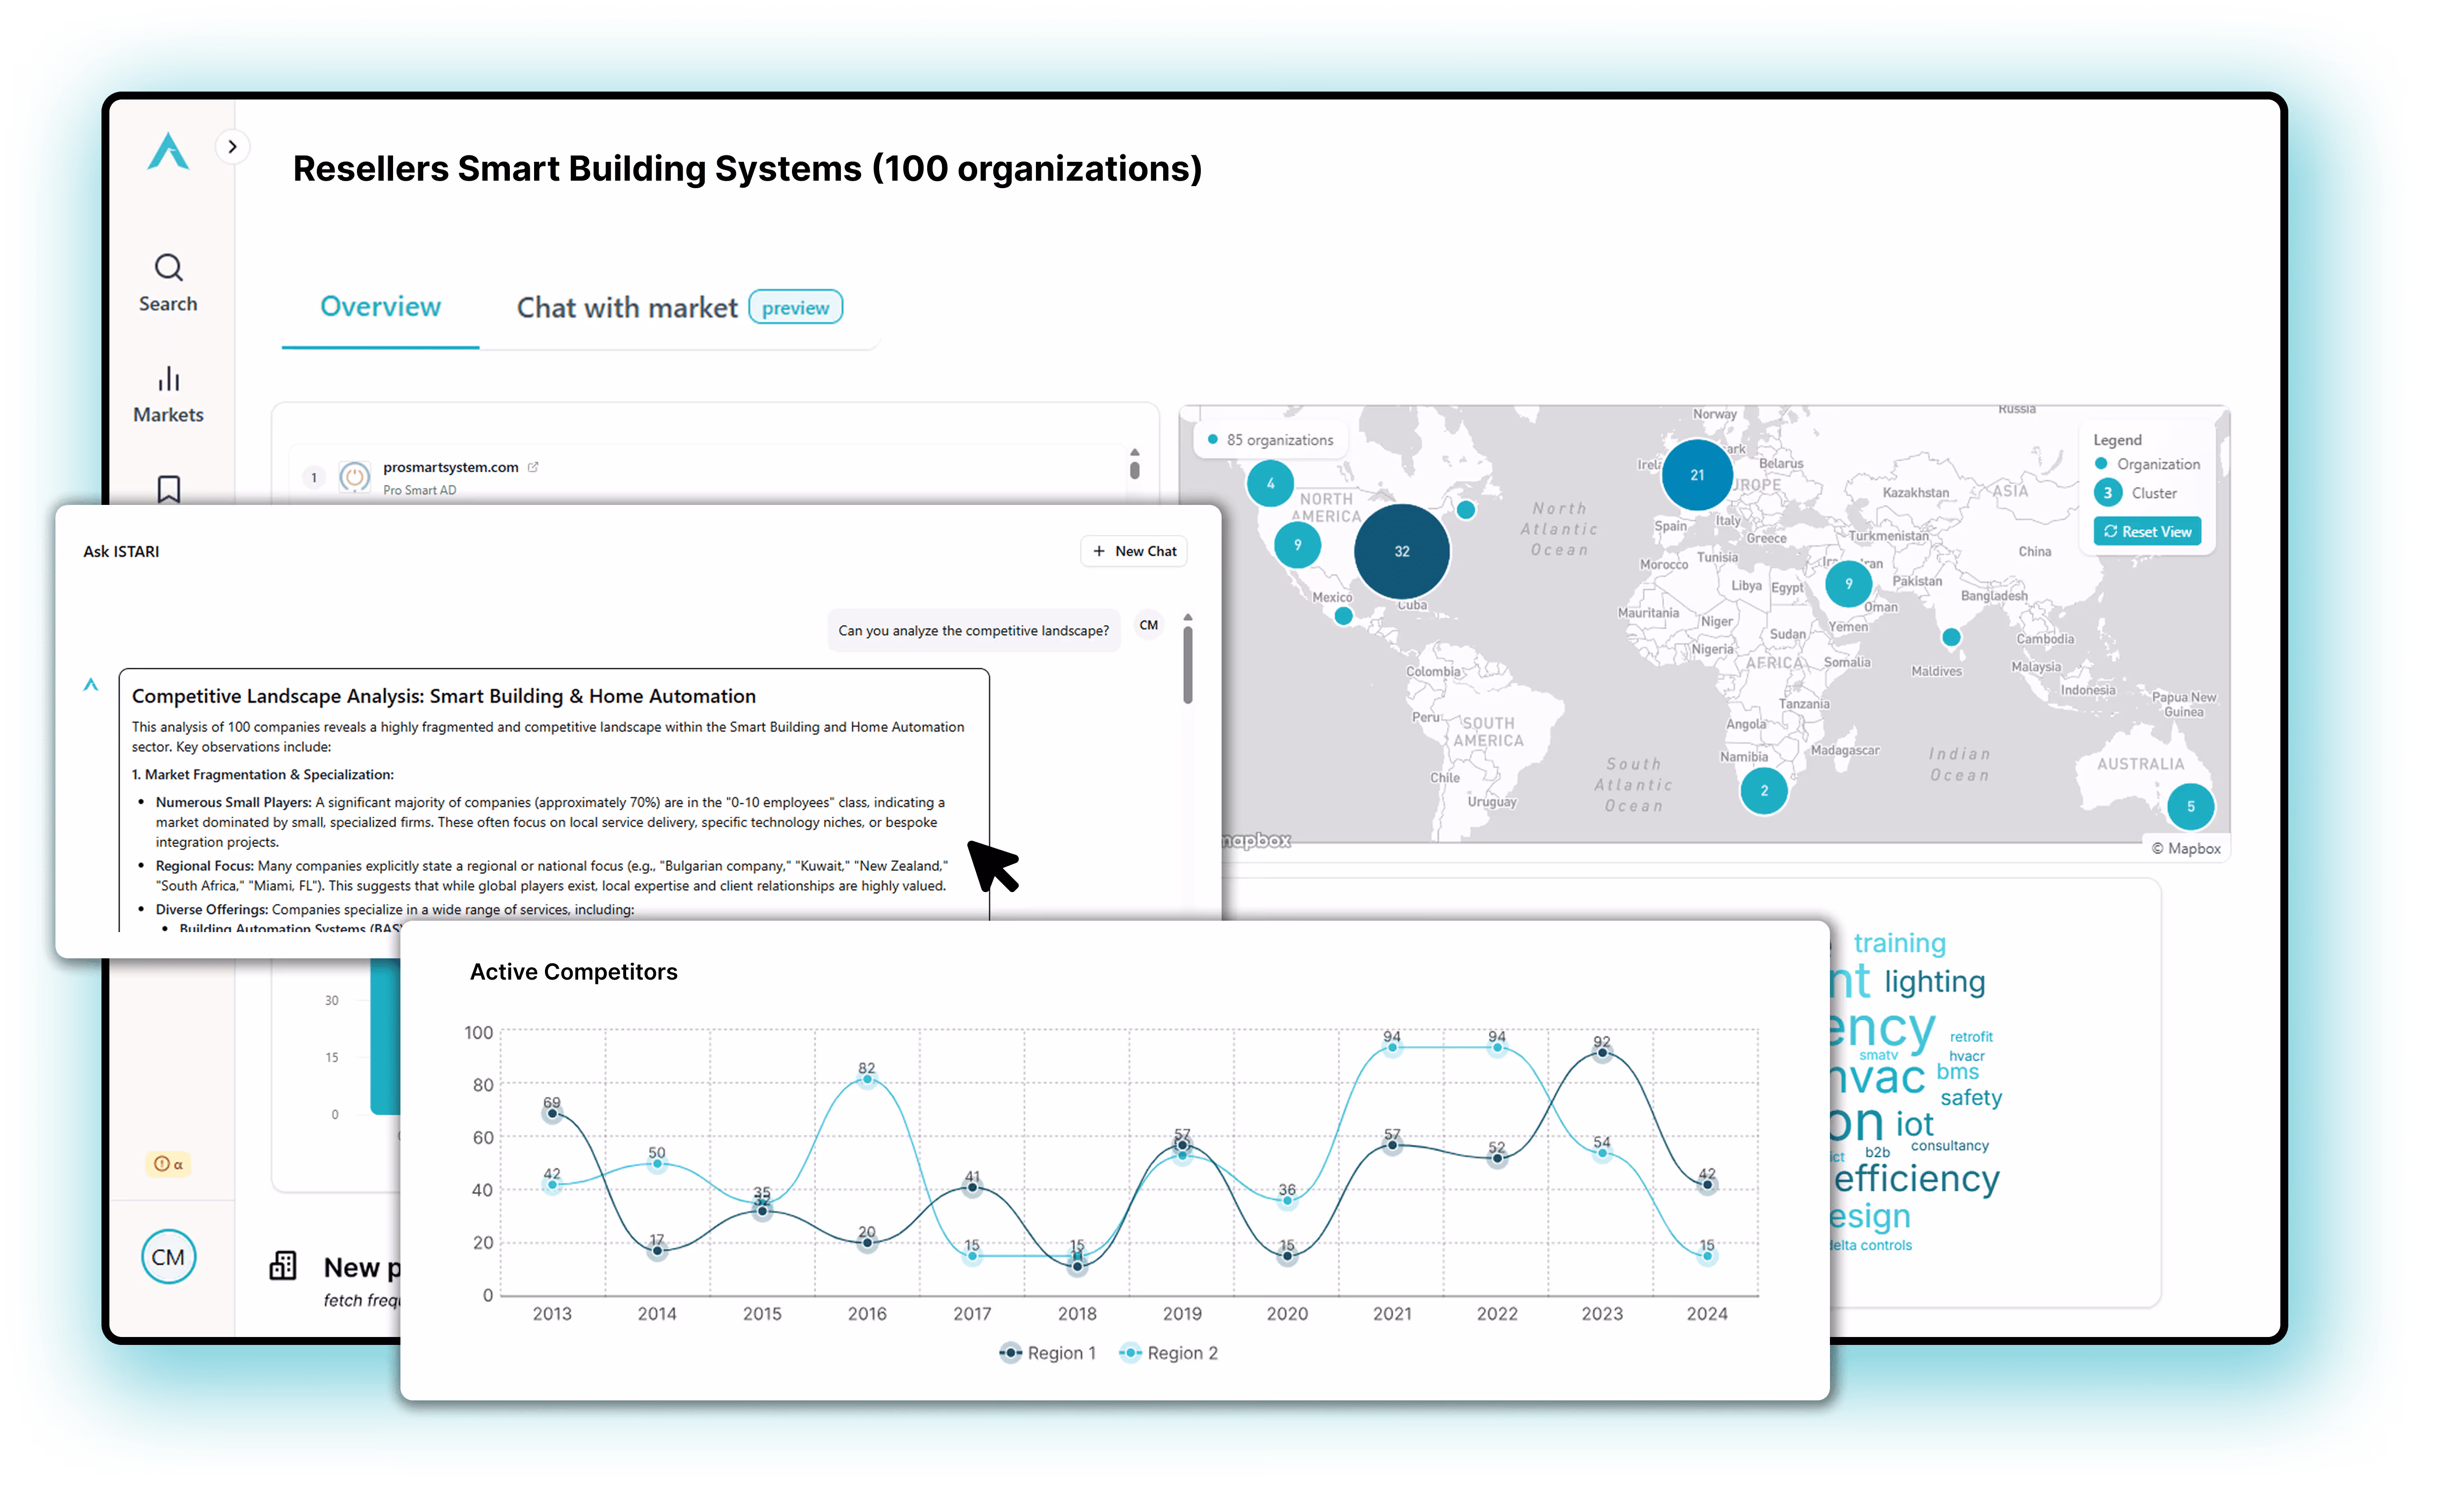2464x1486 pixels.
Task: Click Organization legend dot
Action: 2101,464
